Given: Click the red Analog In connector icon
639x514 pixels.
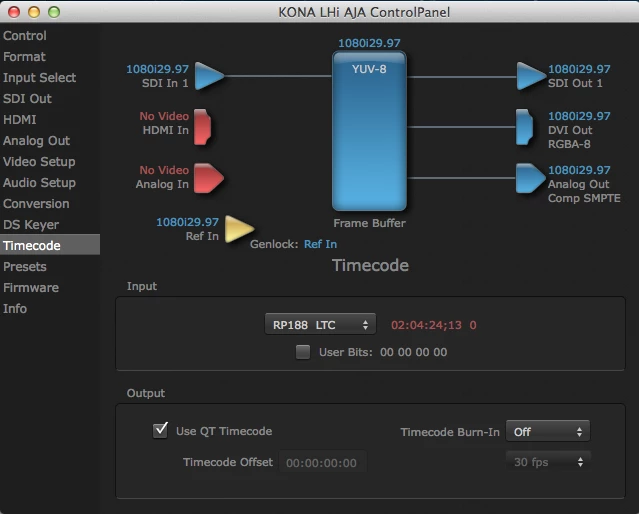Looking at the screenshot, I should click(x=208, y=178).
